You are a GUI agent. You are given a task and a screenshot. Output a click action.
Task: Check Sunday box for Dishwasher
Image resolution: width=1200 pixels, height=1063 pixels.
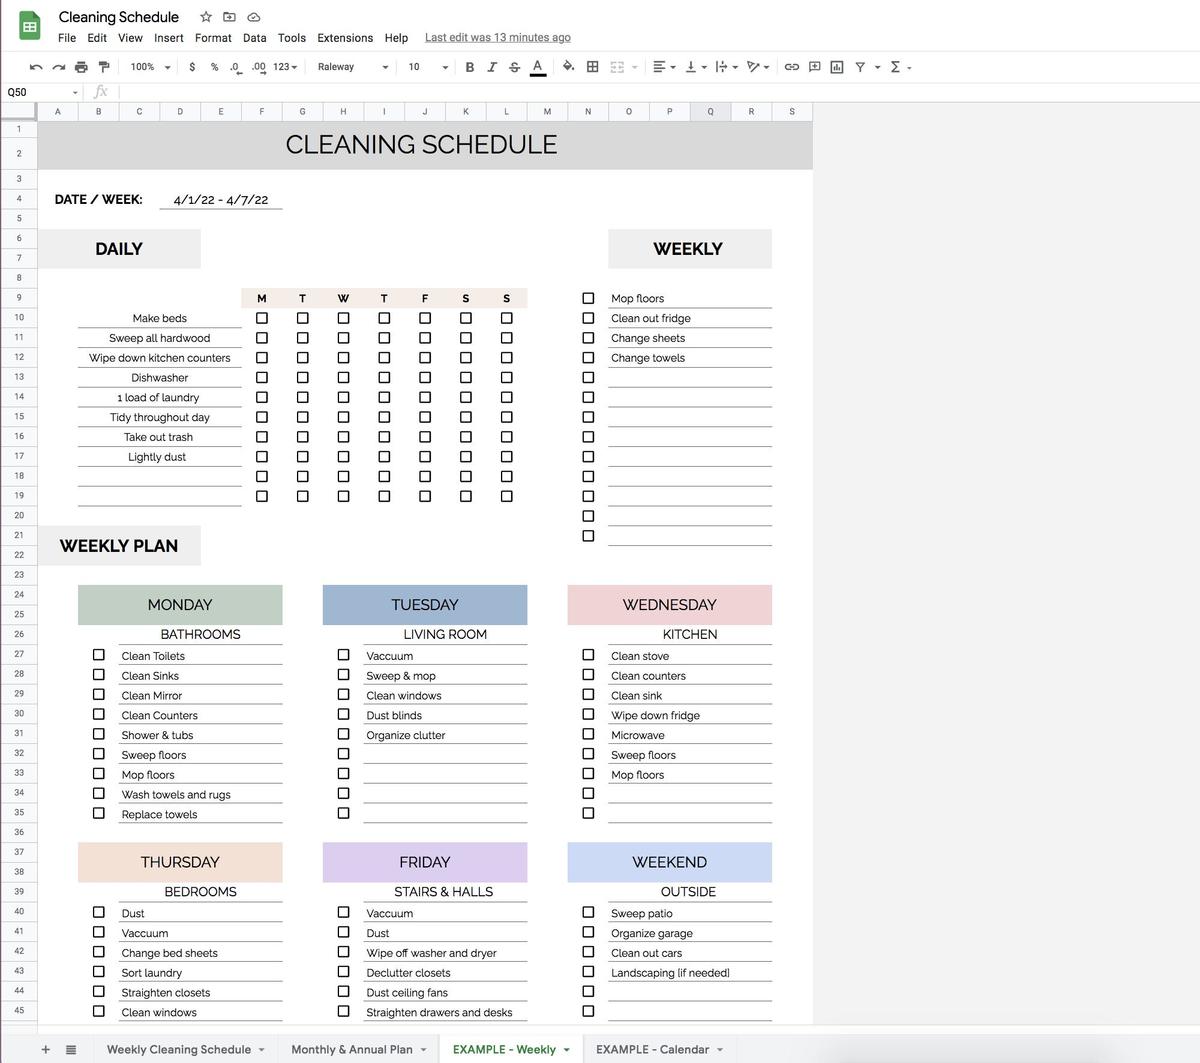[x=506, y=377]
